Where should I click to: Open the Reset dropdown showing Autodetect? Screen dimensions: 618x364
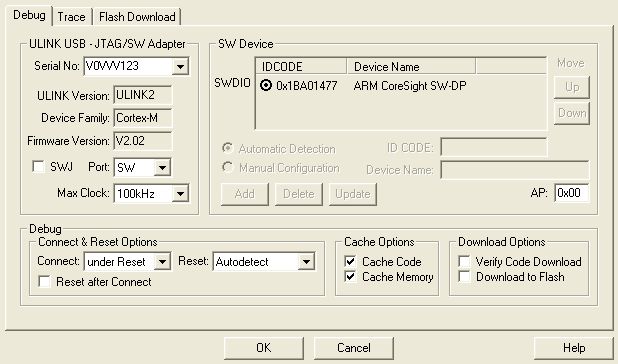click(x=306, y=262)
